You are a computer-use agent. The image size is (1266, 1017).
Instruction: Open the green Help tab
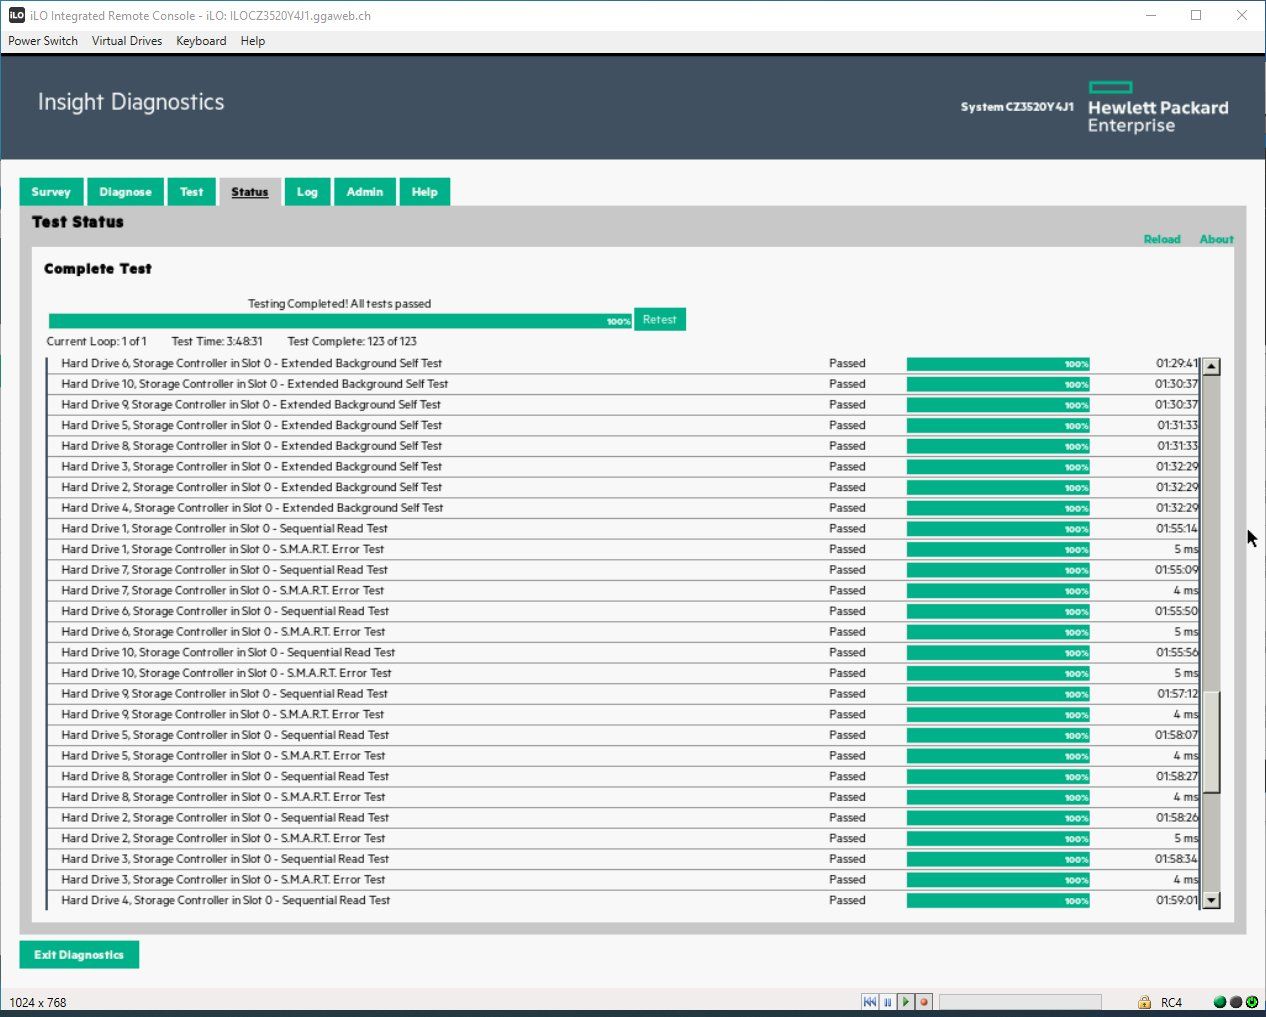(x=425, y=192)
